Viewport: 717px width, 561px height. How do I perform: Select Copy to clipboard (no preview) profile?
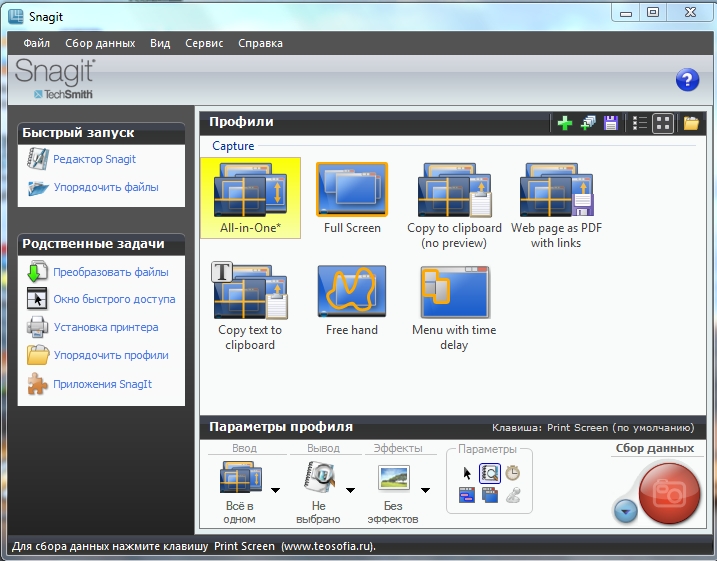pos(454,205)
